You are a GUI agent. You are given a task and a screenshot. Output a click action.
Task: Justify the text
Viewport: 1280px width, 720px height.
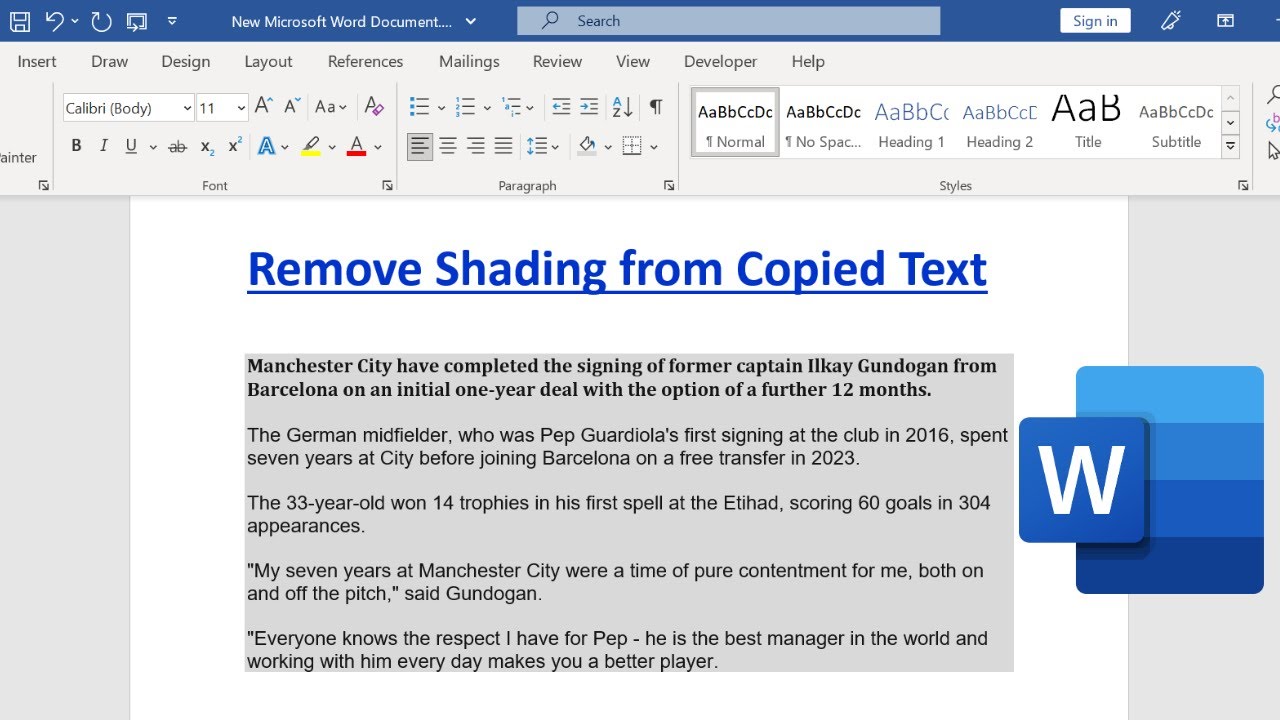tap(504, 146)
